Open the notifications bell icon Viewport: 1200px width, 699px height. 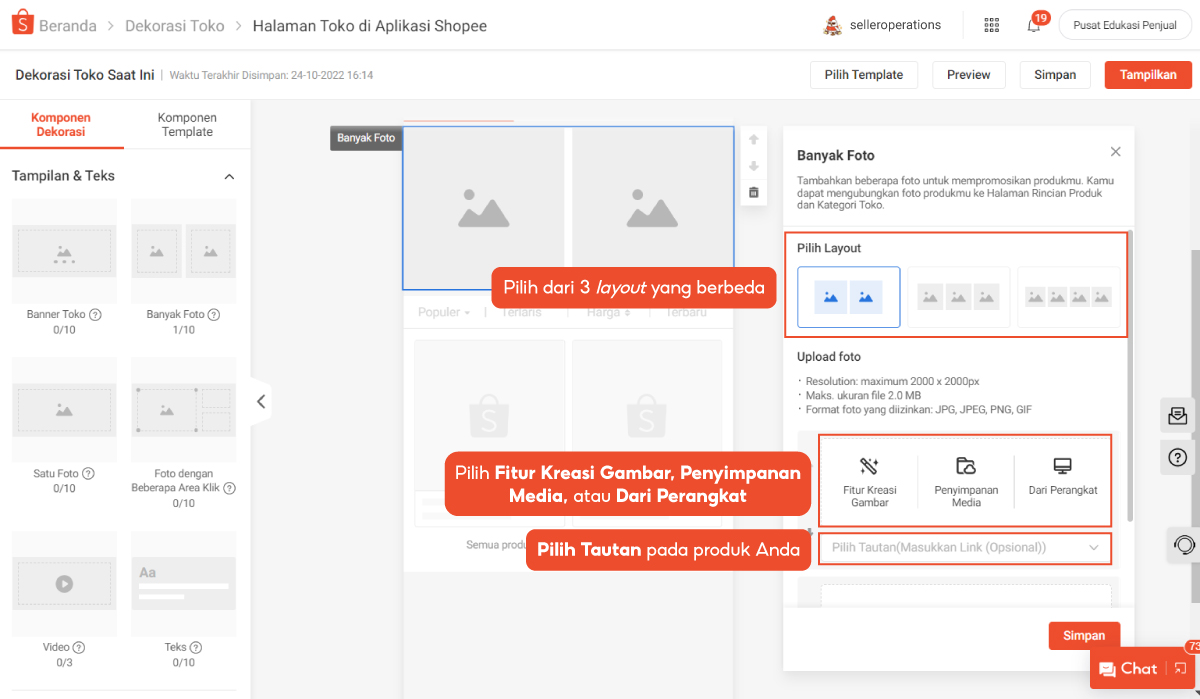pyautogui.click(x=1034, y=25)
